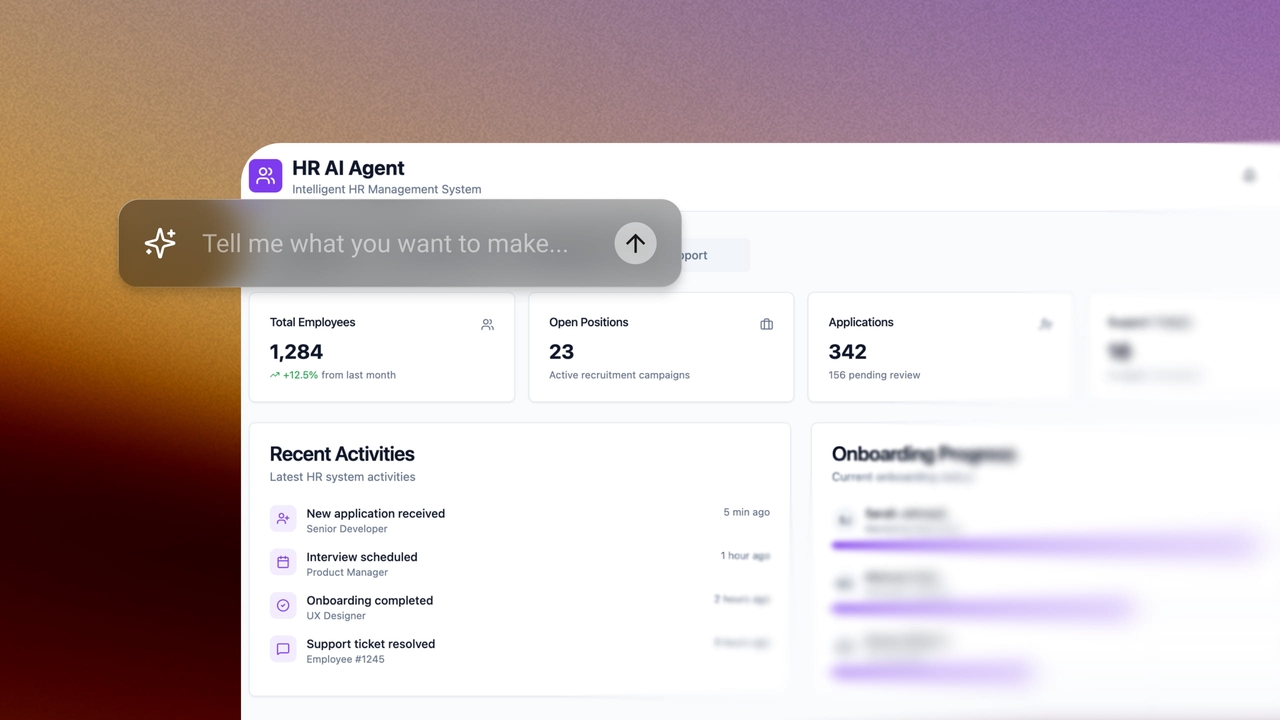This screenshot has height=720, width=1280.
Task: Click 'UX Designer' under Onboarding completed
Action: pyautogui.click(x=336, y=616)
